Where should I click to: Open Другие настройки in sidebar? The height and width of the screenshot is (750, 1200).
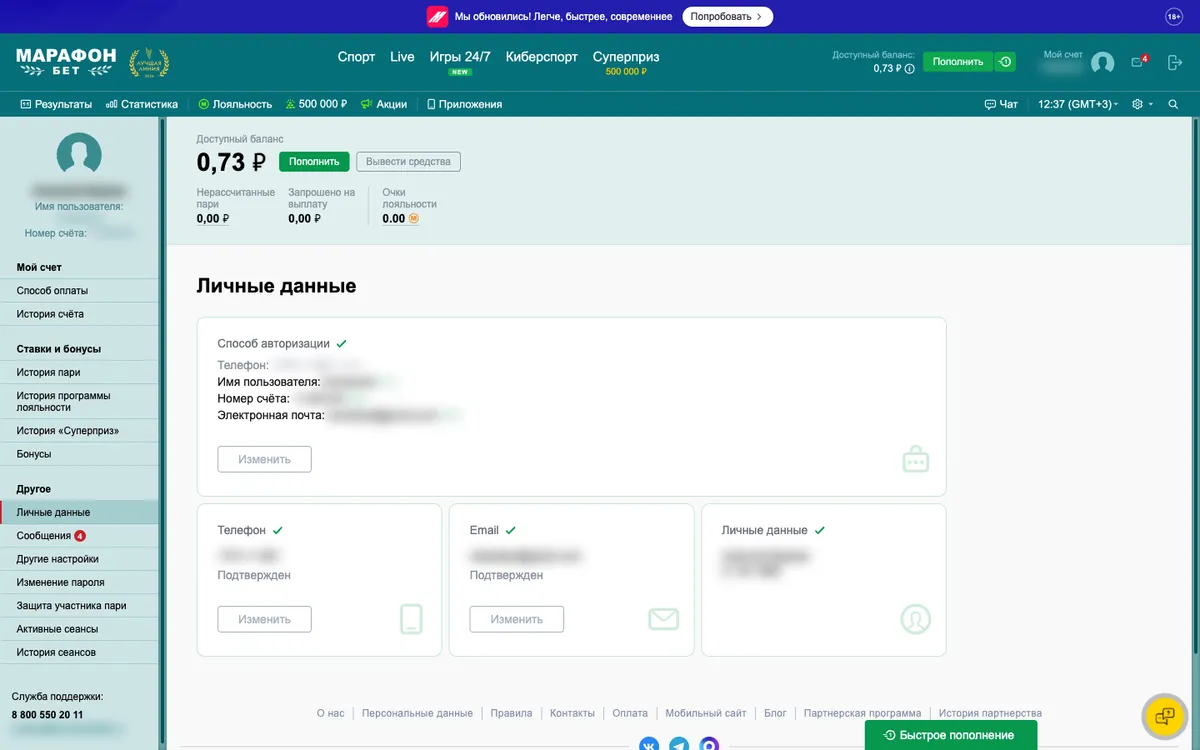(79, 559)
